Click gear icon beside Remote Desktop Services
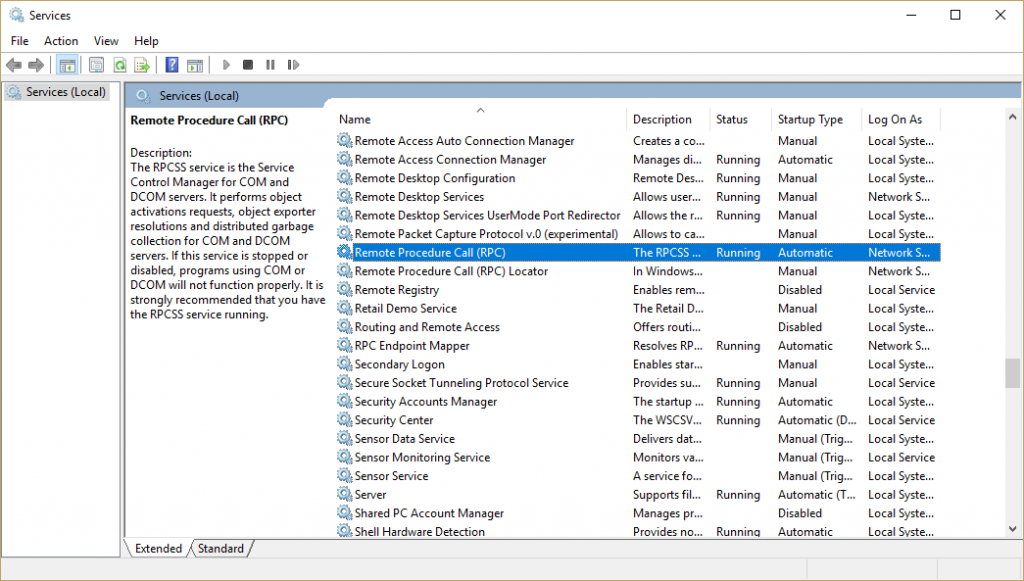 (344, 196)
